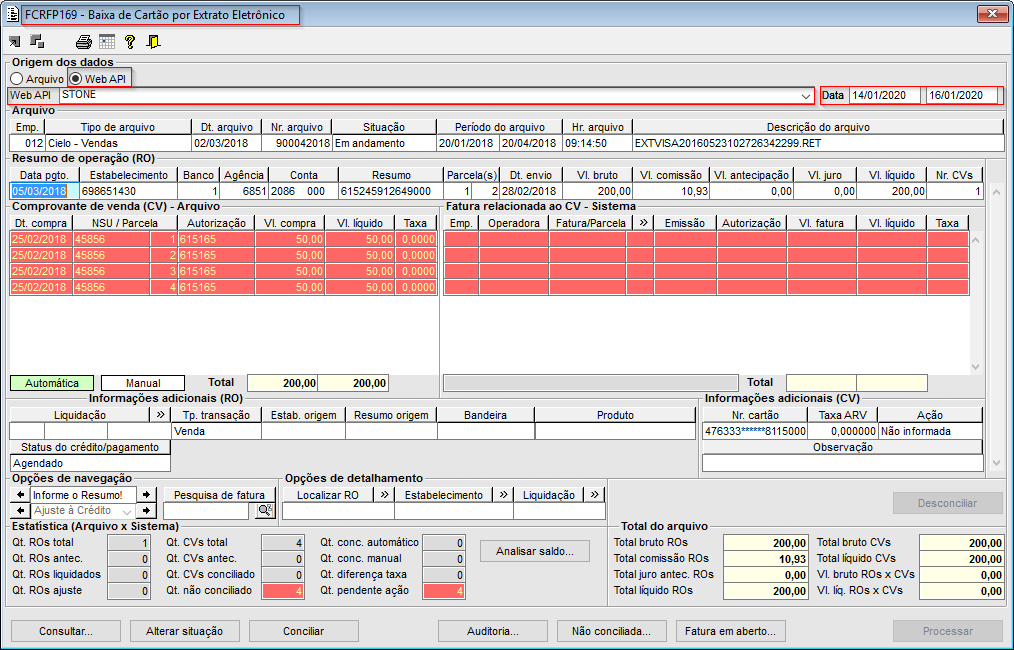Click the Cielo - Vendas cell
The image size is (1014, 650).
(x=118, y=143)
